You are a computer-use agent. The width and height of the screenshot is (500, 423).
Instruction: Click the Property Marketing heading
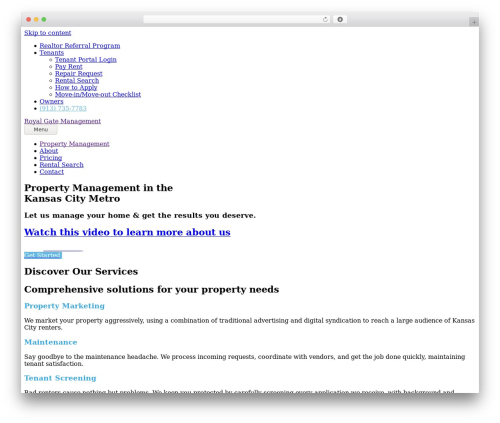pyautogui.click(x=64, y=306)
